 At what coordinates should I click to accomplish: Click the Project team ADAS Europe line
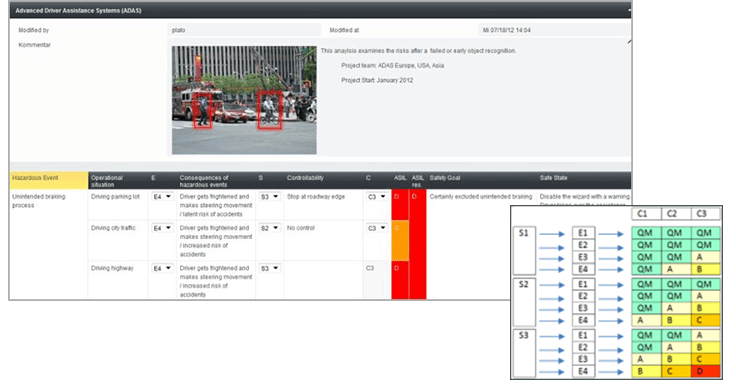click(x=392, y=66)
